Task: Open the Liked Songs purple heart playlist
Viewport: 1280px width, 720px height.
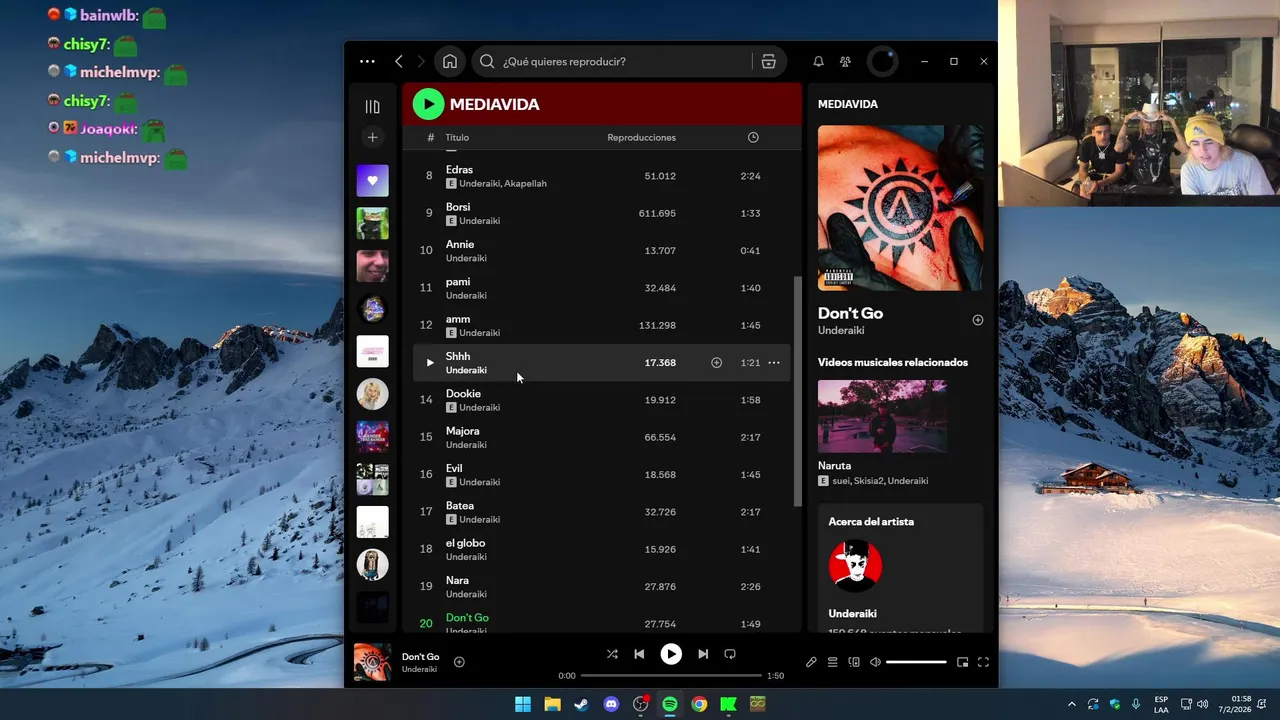Action: tap(373, 180)
